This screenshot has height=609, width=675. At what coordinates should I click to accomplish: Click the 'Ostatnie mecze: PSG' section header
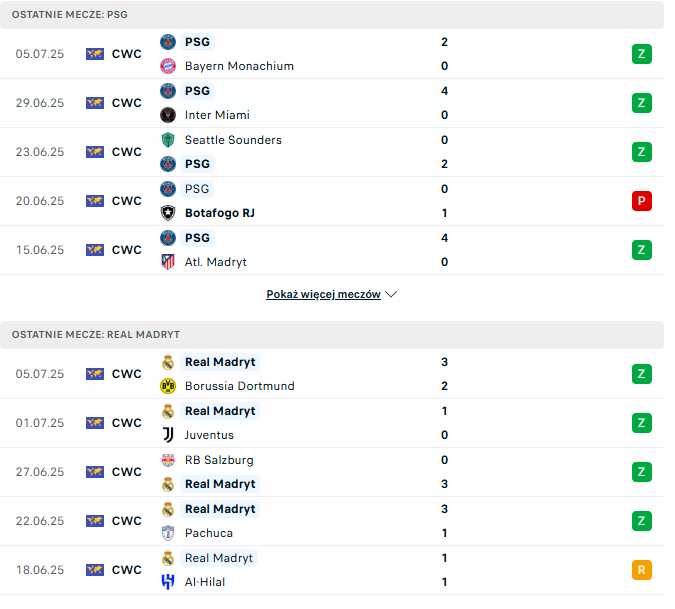[x=70, y=15]
